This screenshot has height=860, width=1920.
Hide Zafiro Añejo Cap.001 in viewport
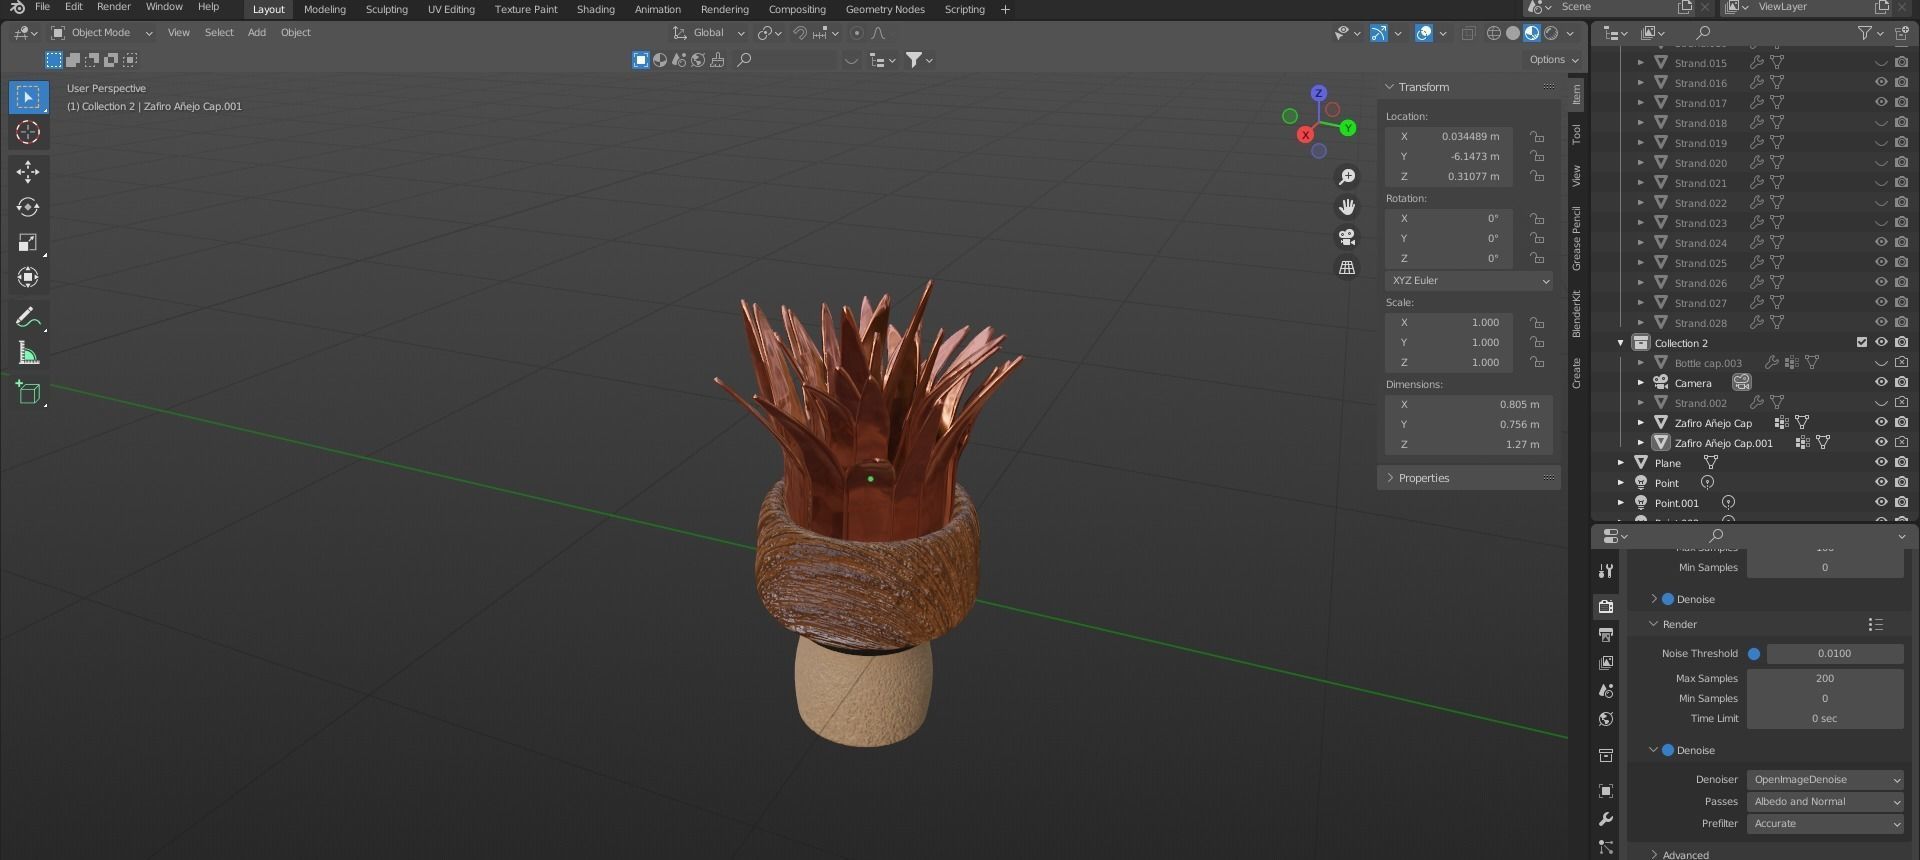tap(1881, 443)
